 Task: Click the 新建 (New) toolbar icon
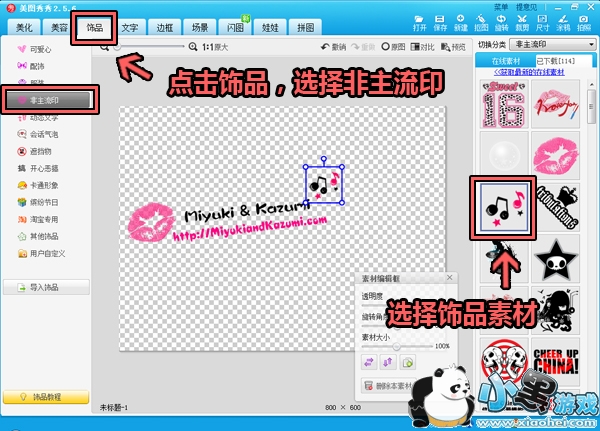(461, 23)
